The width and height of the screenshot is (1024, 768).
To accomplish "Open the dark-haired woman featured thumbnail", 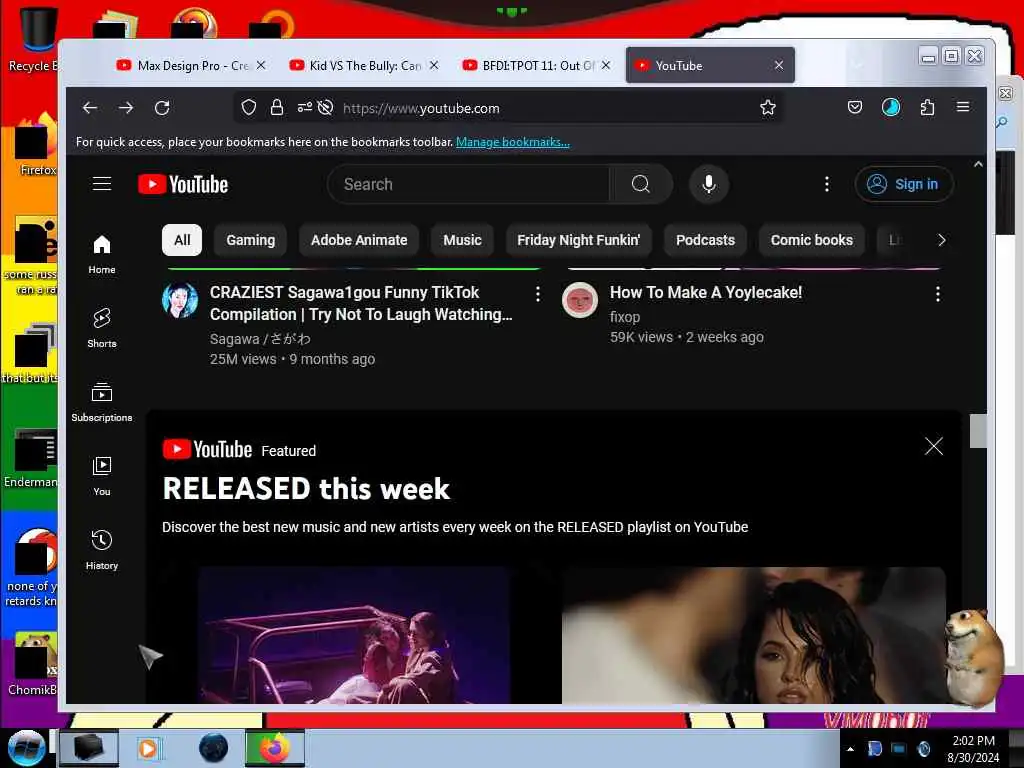I will click(754, 635).
